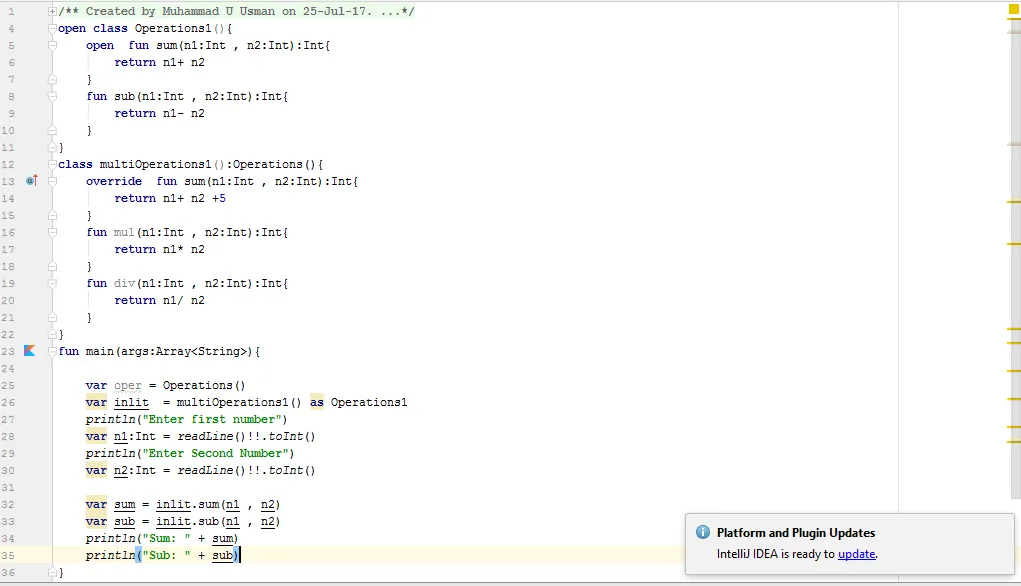Click the as keyword on line 26
Viewport: 1021px width, 586px height.
[316, 402]
